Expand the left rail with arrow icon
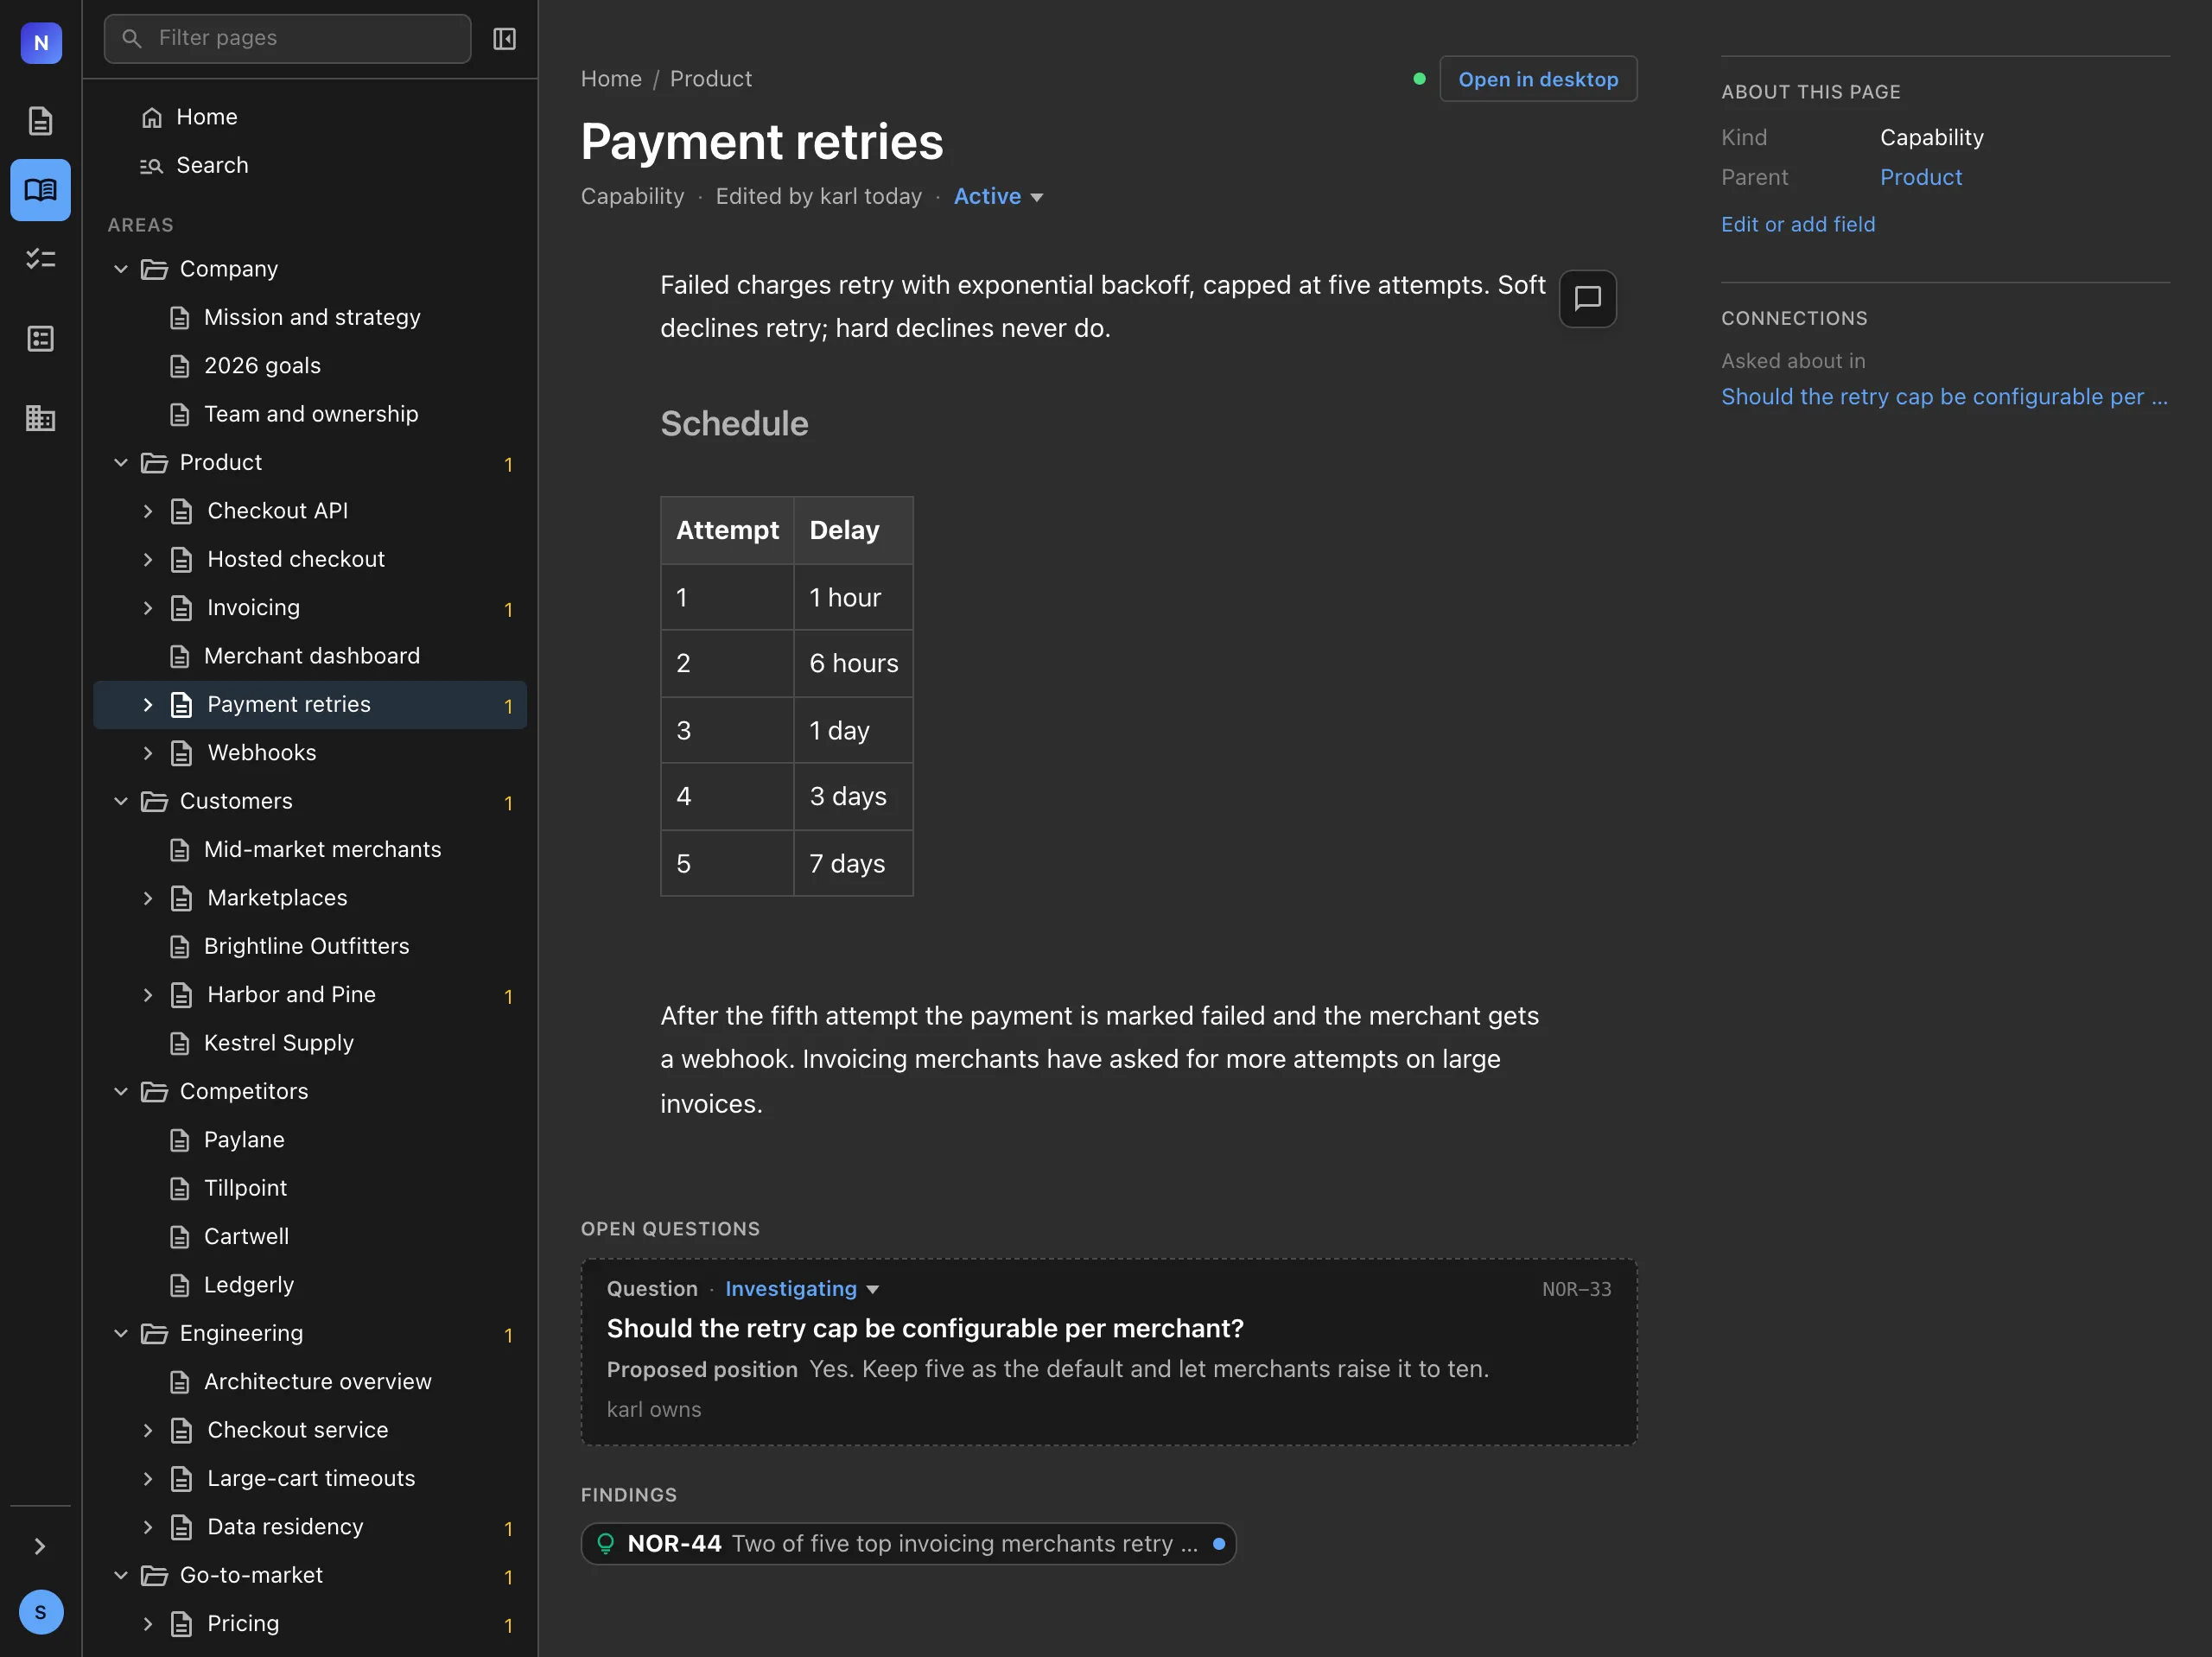Viewport: 2212px width, 1657px height. [40, 1546]
